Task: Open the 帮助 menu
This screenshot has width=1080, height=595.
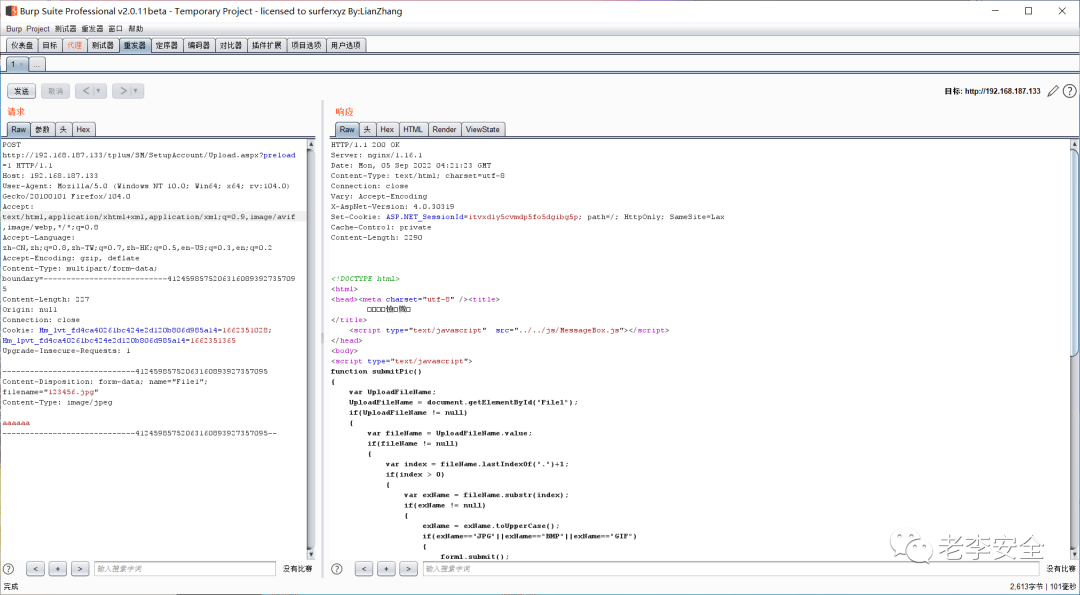Action: [136, 29]
